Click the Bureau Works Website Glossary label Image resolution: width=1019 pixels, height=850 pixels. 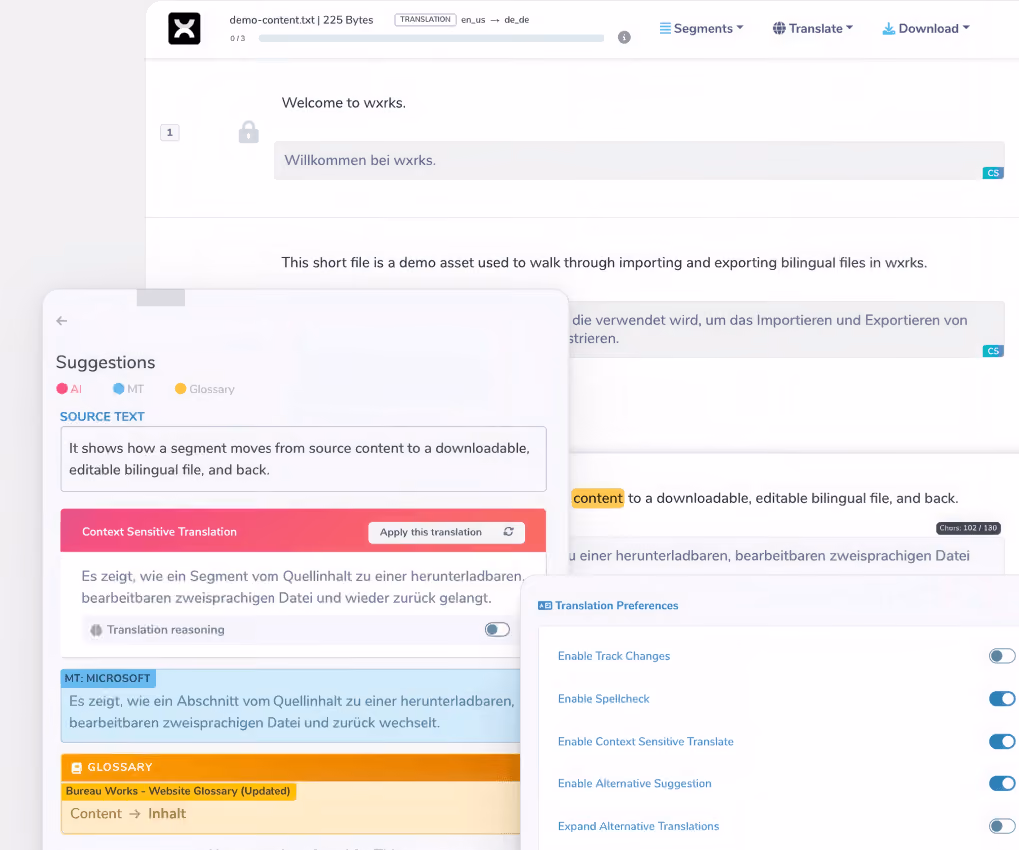point(178,791)
